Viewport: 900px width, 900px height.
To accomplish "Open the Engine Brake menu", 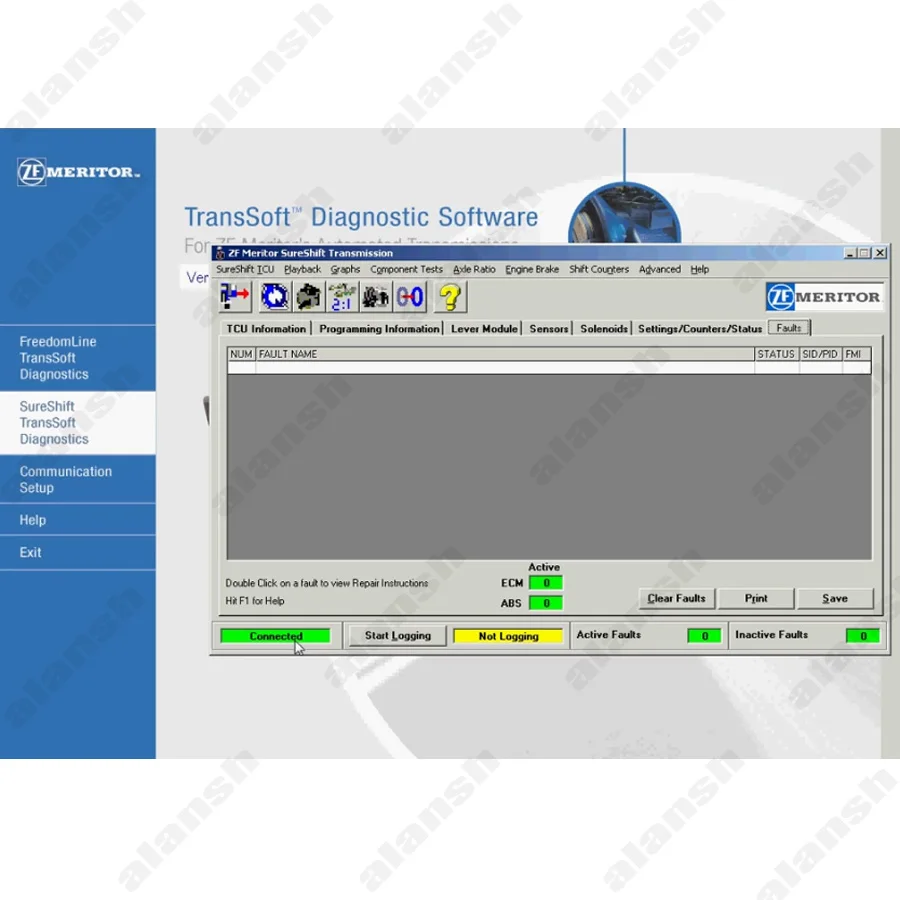I will pos(532,269).
